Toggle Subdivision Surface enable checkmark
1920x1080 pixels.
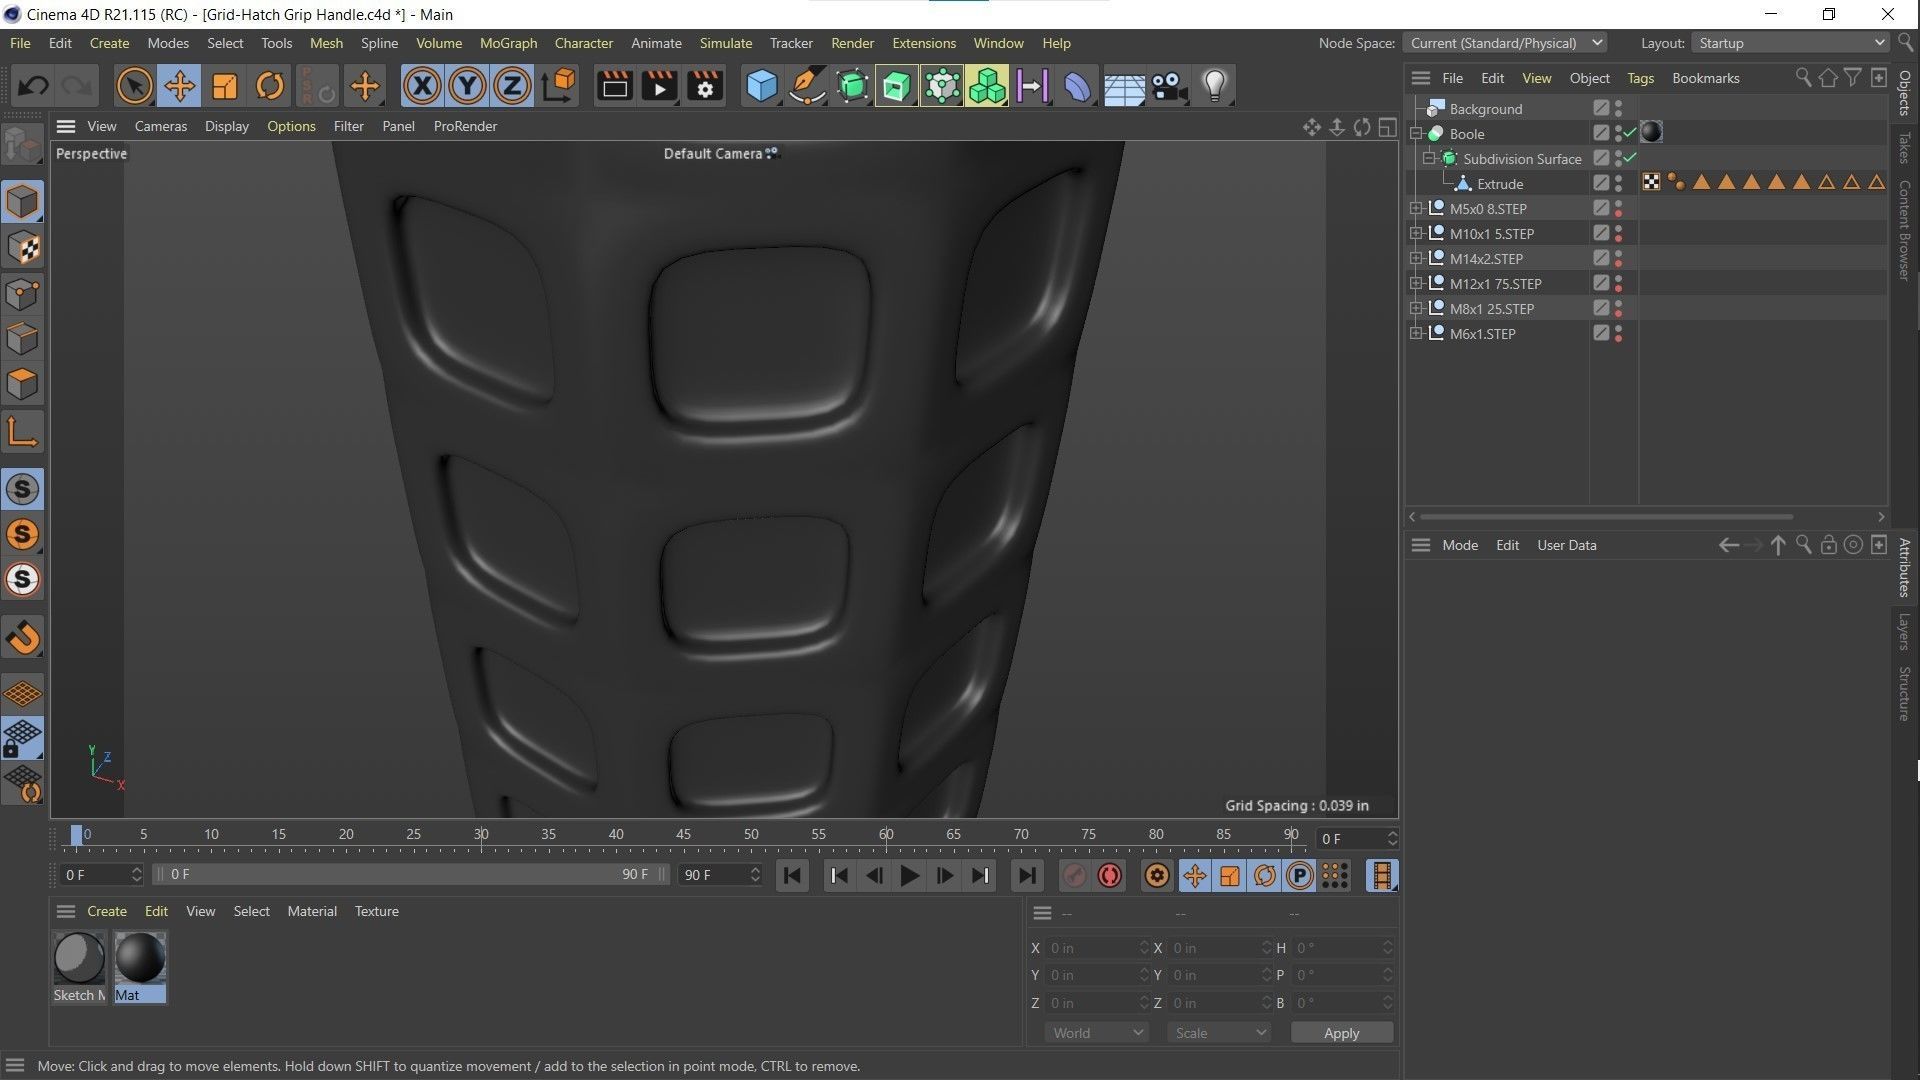[x=1630, y=158]
